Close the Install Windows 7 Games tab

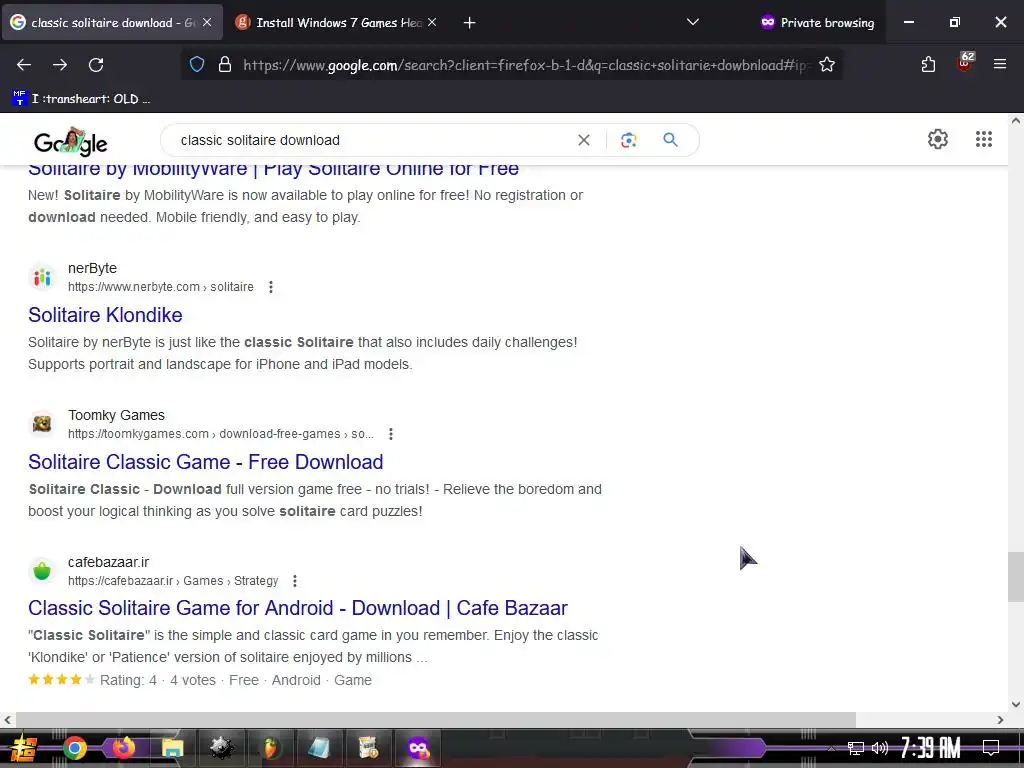(x=432, y=22)
